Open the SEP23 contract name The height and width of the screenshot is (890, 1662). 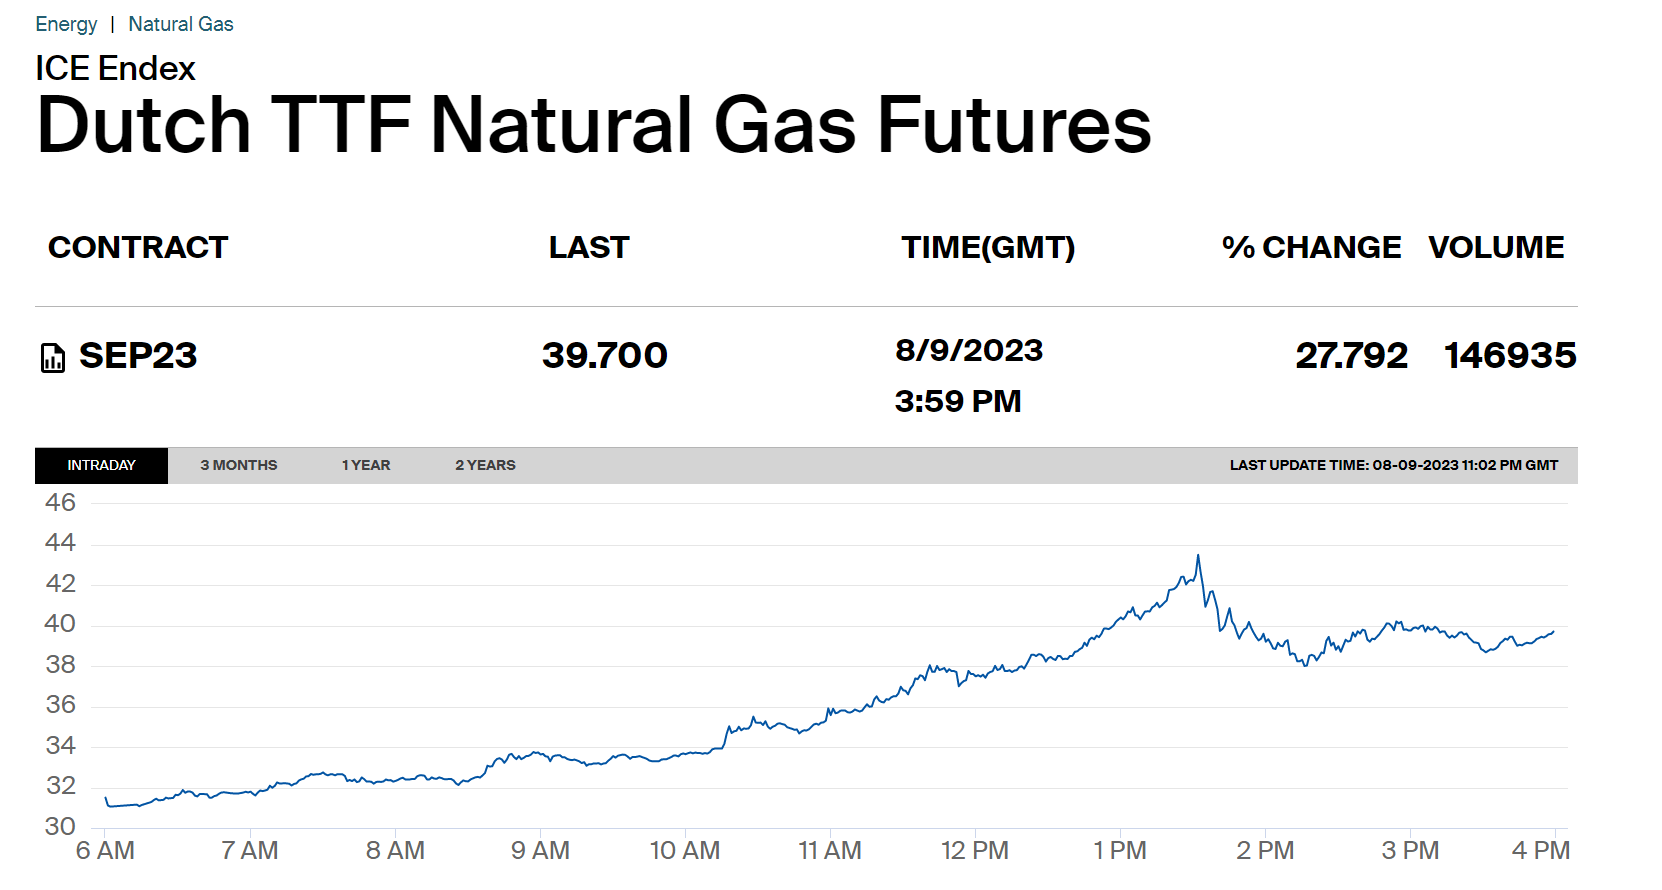[138, 355]
